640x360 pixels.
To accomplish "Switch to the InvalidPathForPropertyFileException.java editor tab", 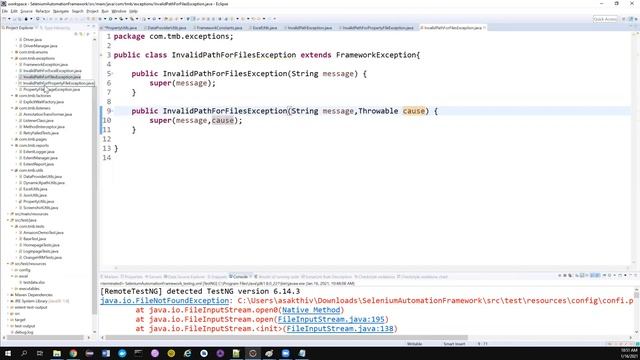I will tap(378, 28).
